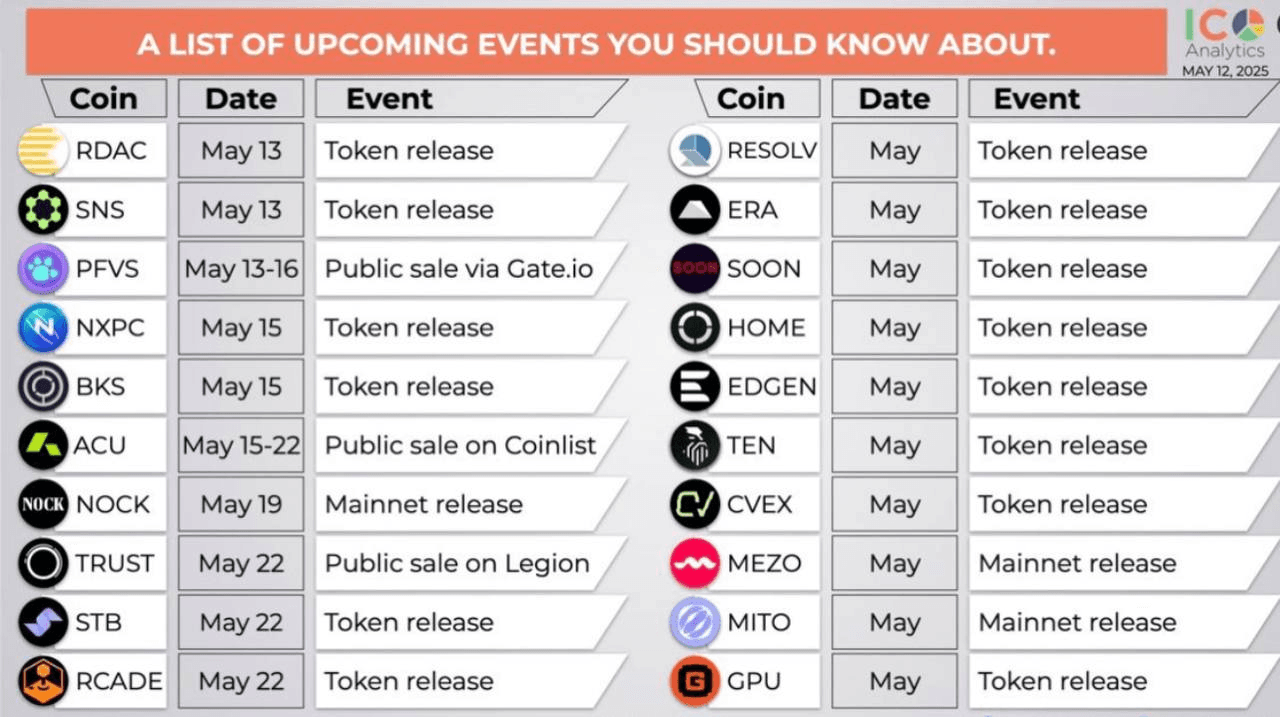
Task: Open the ICO Analytics logo
Action: [x=1225, y=41]
